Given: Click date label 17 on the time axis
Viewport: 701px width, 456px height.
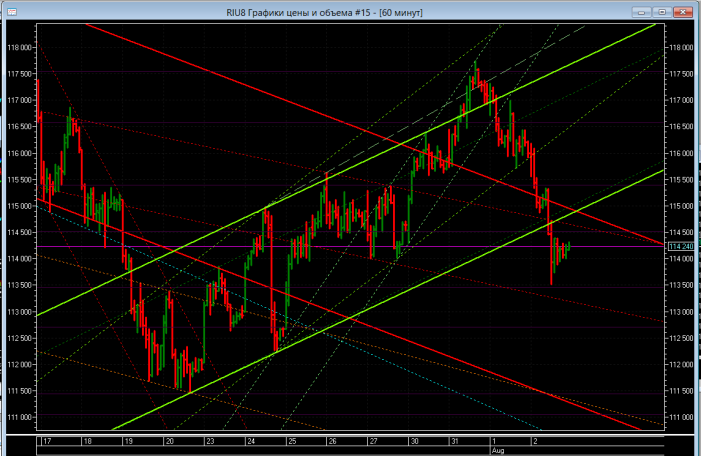Looking at the screenshot, I should point(47,441).
